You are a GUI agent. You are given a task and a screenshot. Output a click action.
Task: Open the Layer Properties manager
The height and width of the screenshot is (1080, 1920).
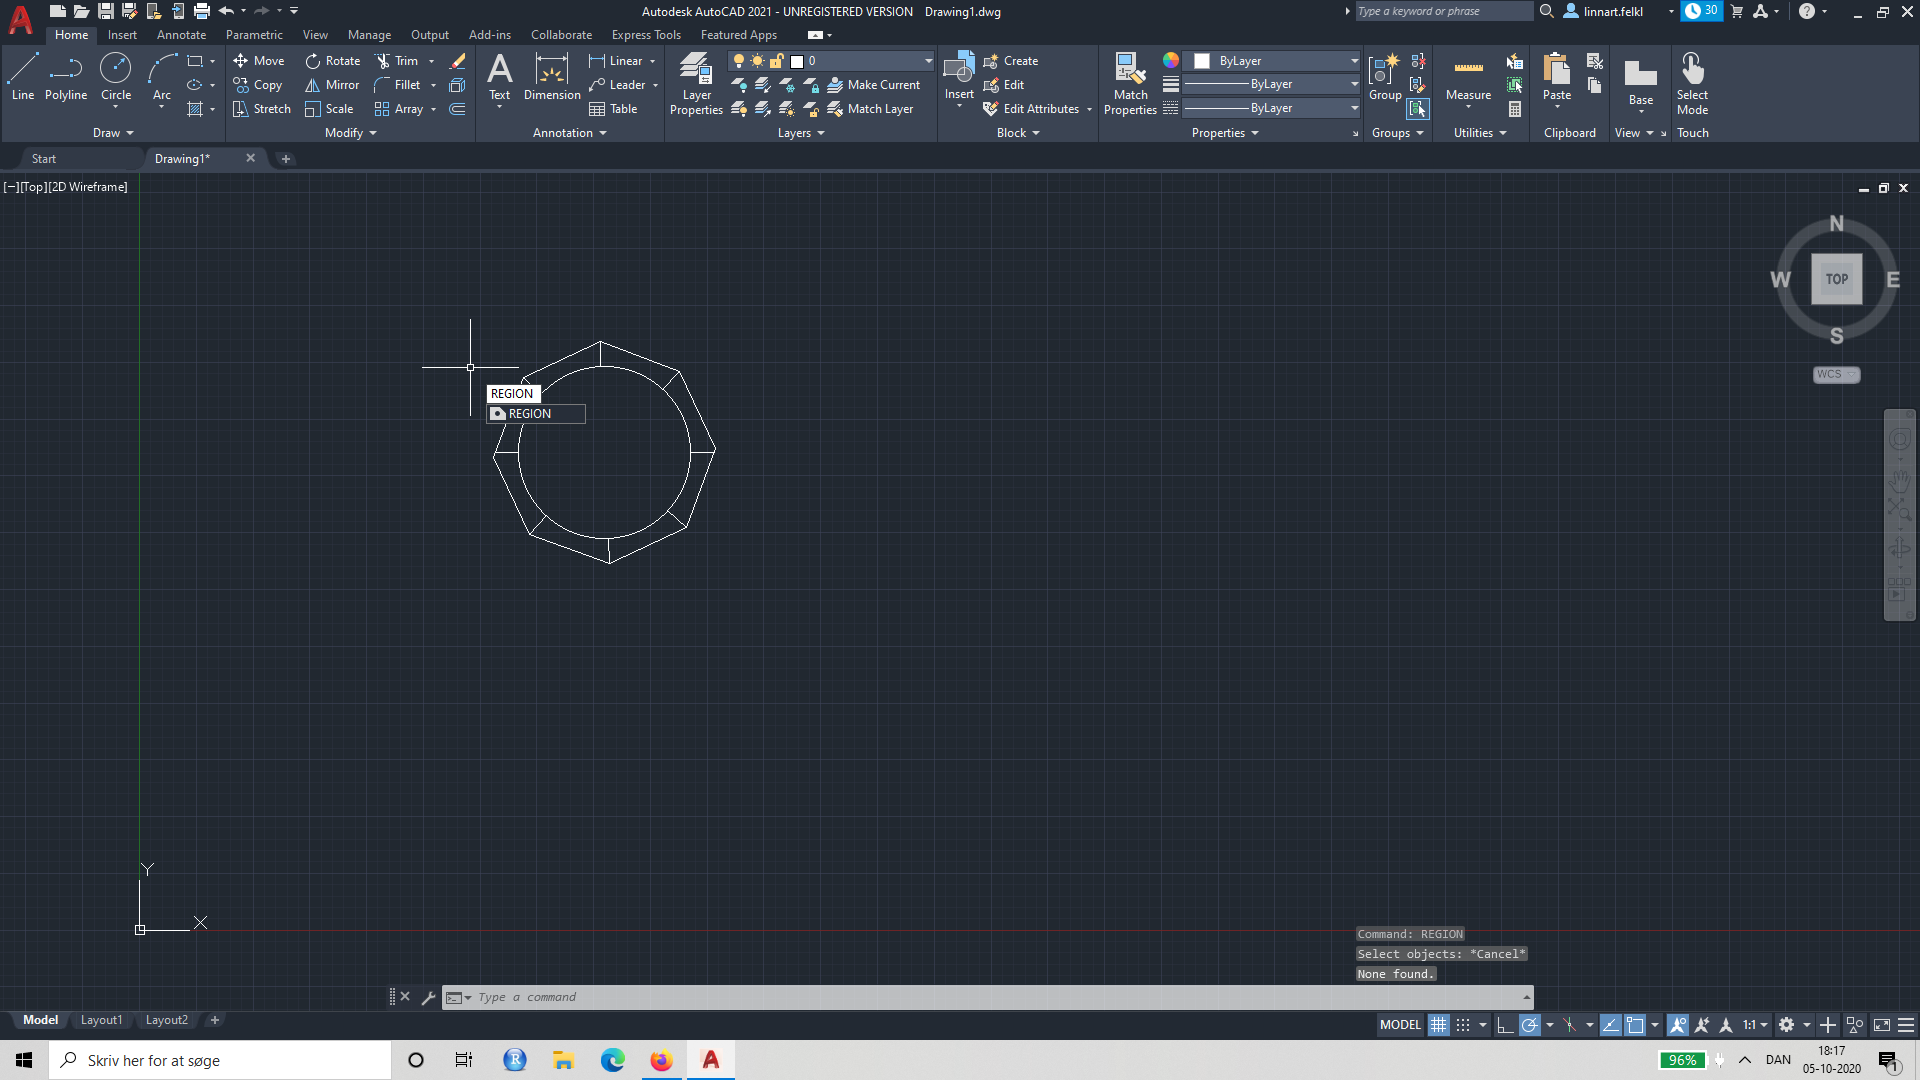(696, 84)
